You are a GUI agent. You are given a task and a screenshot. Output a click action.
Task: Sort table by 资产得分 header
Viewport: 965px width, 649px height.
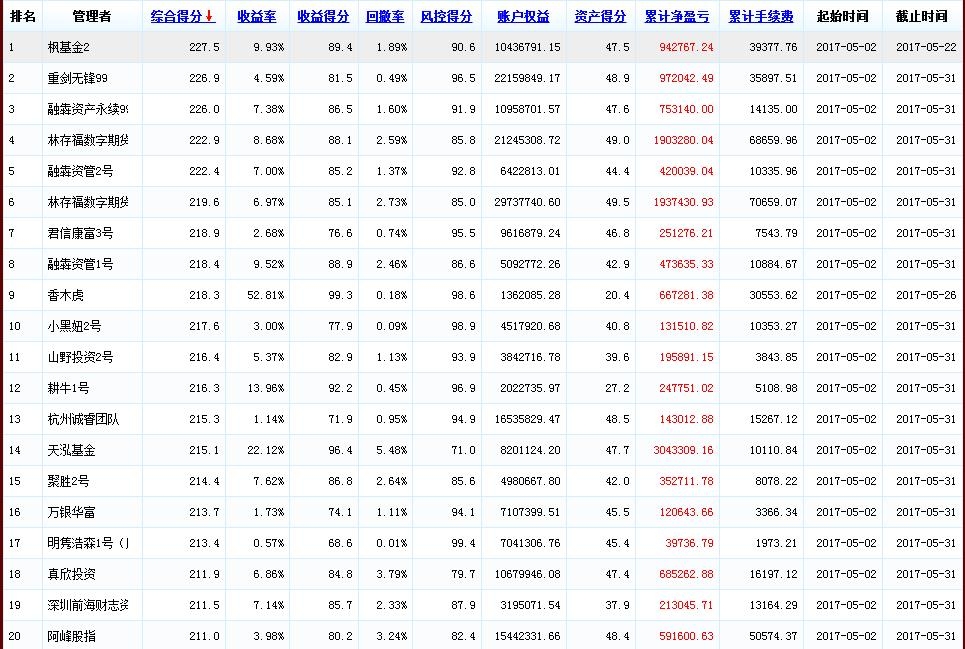[x=600, y=17]
